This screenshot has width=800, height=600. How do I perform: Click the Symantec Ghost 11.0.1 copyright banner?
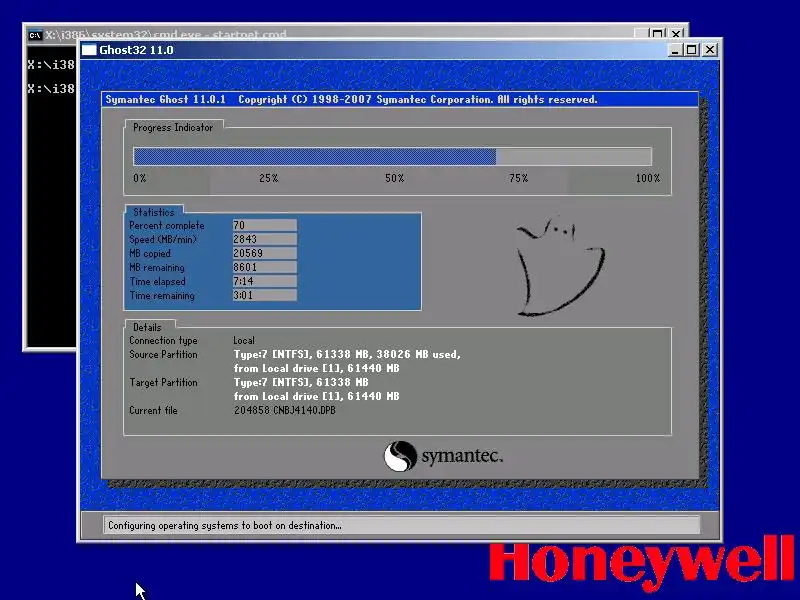pos(400,99)
